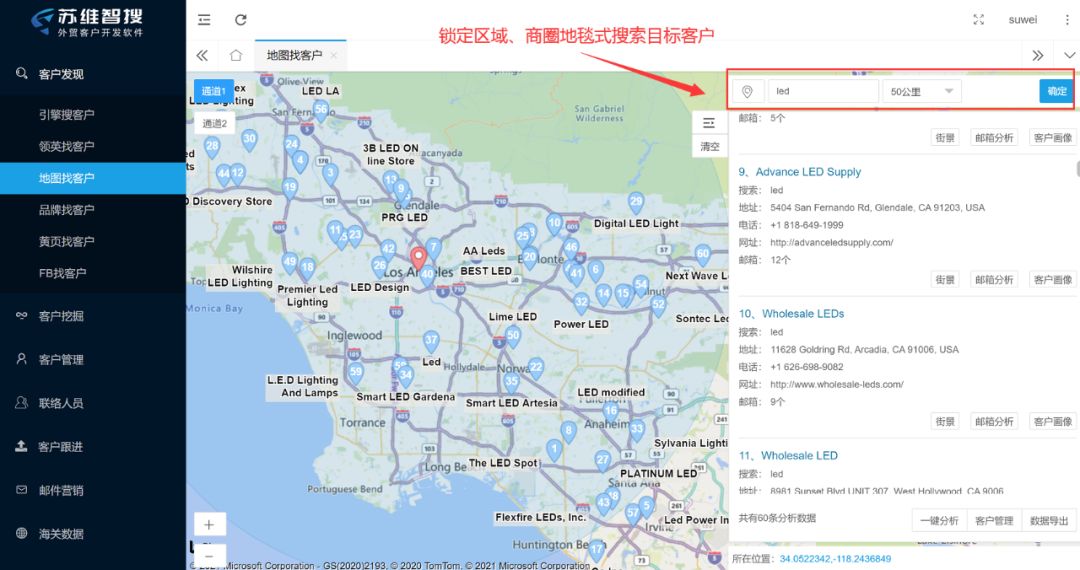This screenshot has height=570, width=1080.
Task: Close the 地图找客户 tab
Action: 334,55
